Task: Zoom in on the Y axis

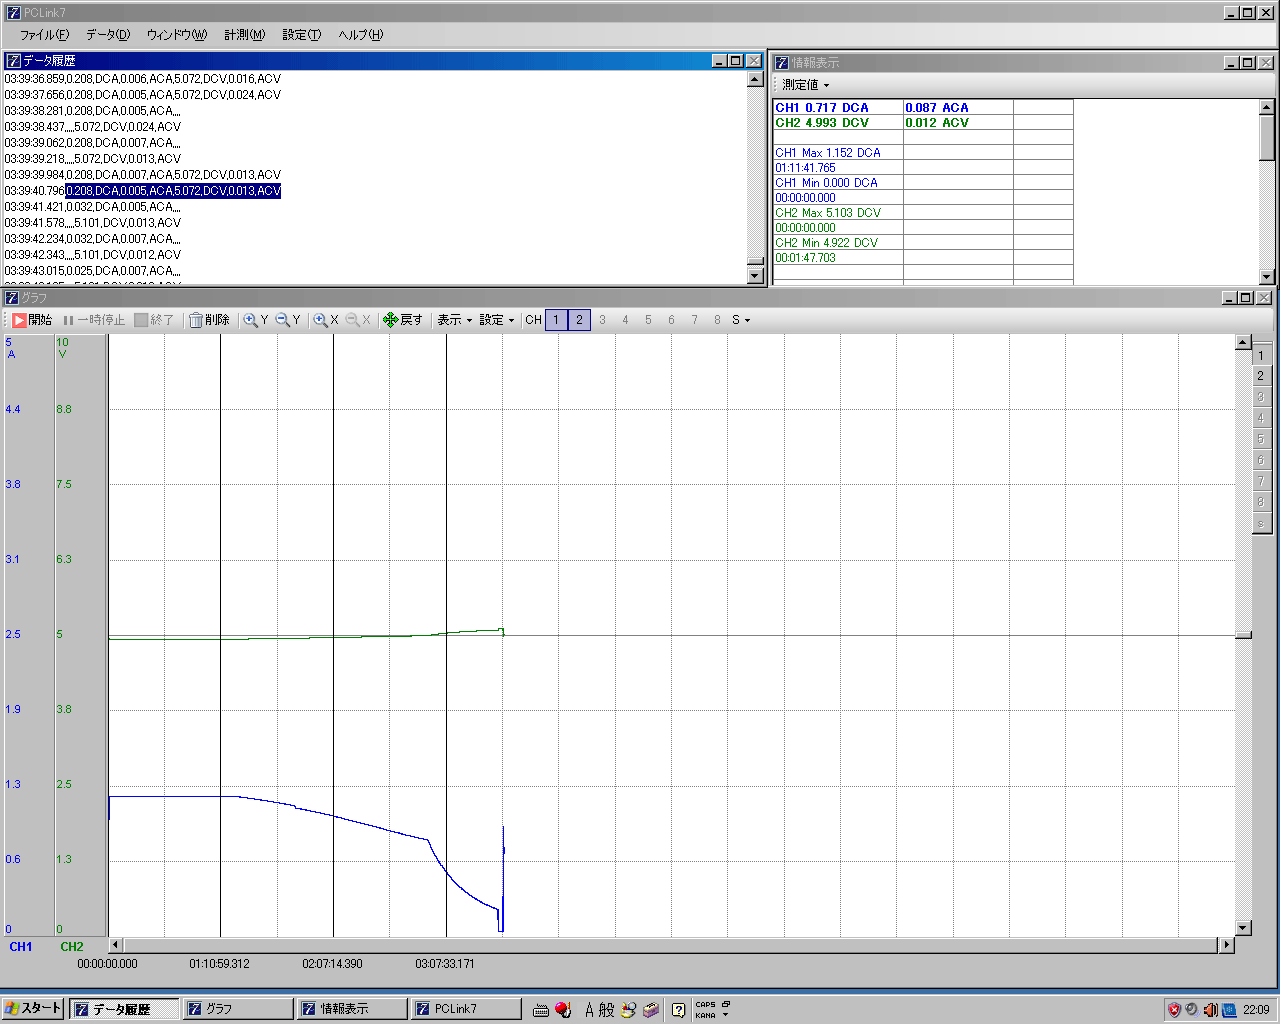Action: pyautogui.click(x=255, y=320)
